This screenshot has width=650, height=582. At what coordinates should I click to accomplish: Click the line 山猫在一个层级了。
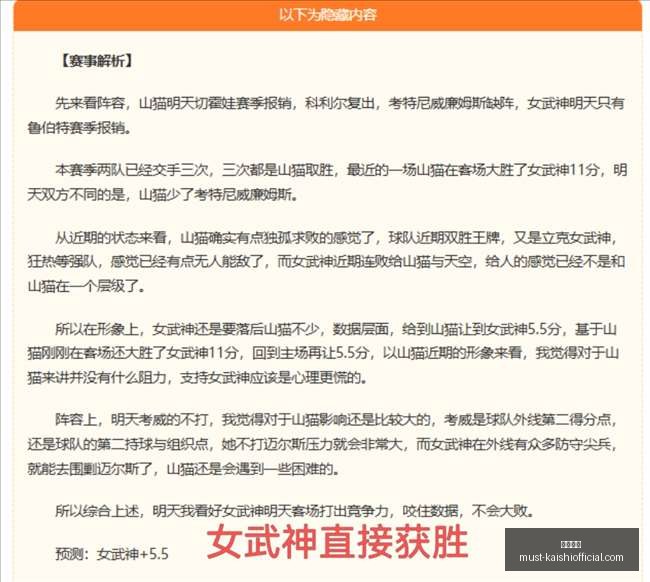(x=86, y=286)
